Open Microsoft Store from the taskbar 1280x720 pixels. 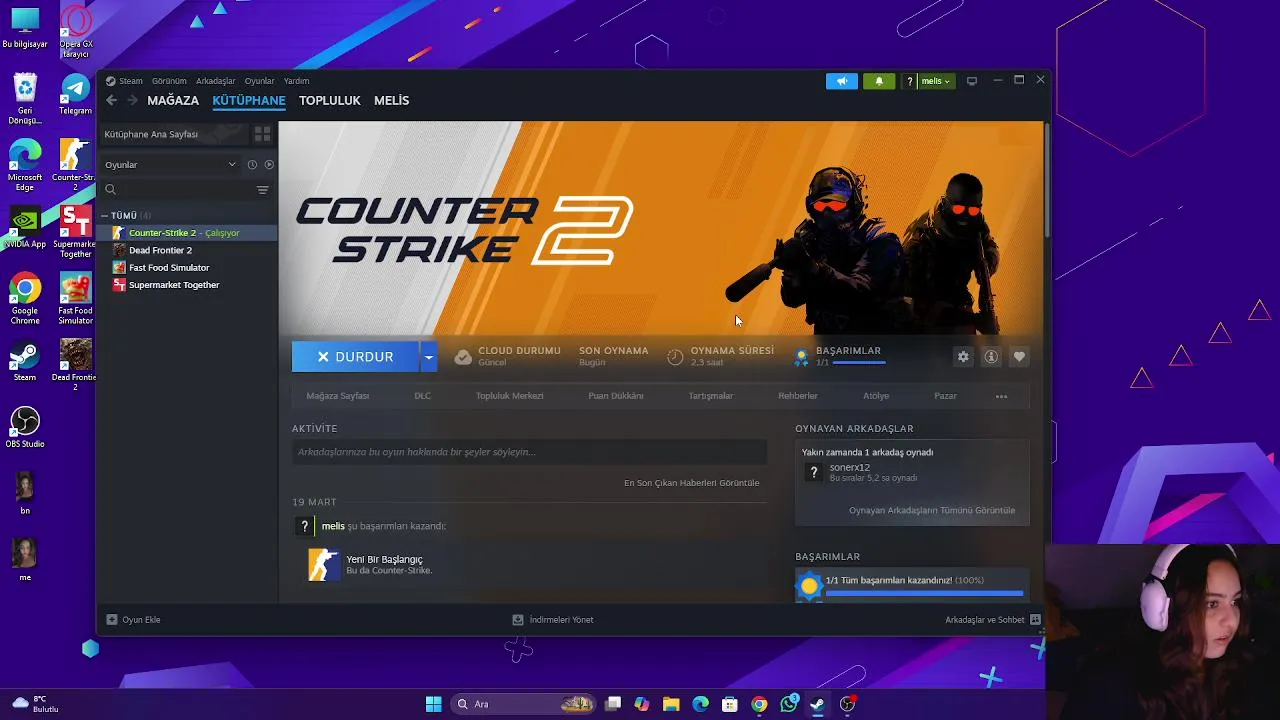click(x=730, y=704)
